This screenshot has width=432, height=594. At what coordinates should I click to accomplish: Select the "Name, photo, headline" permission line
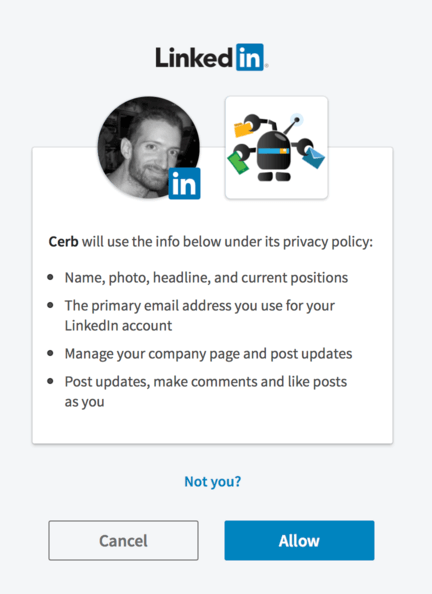206,278
